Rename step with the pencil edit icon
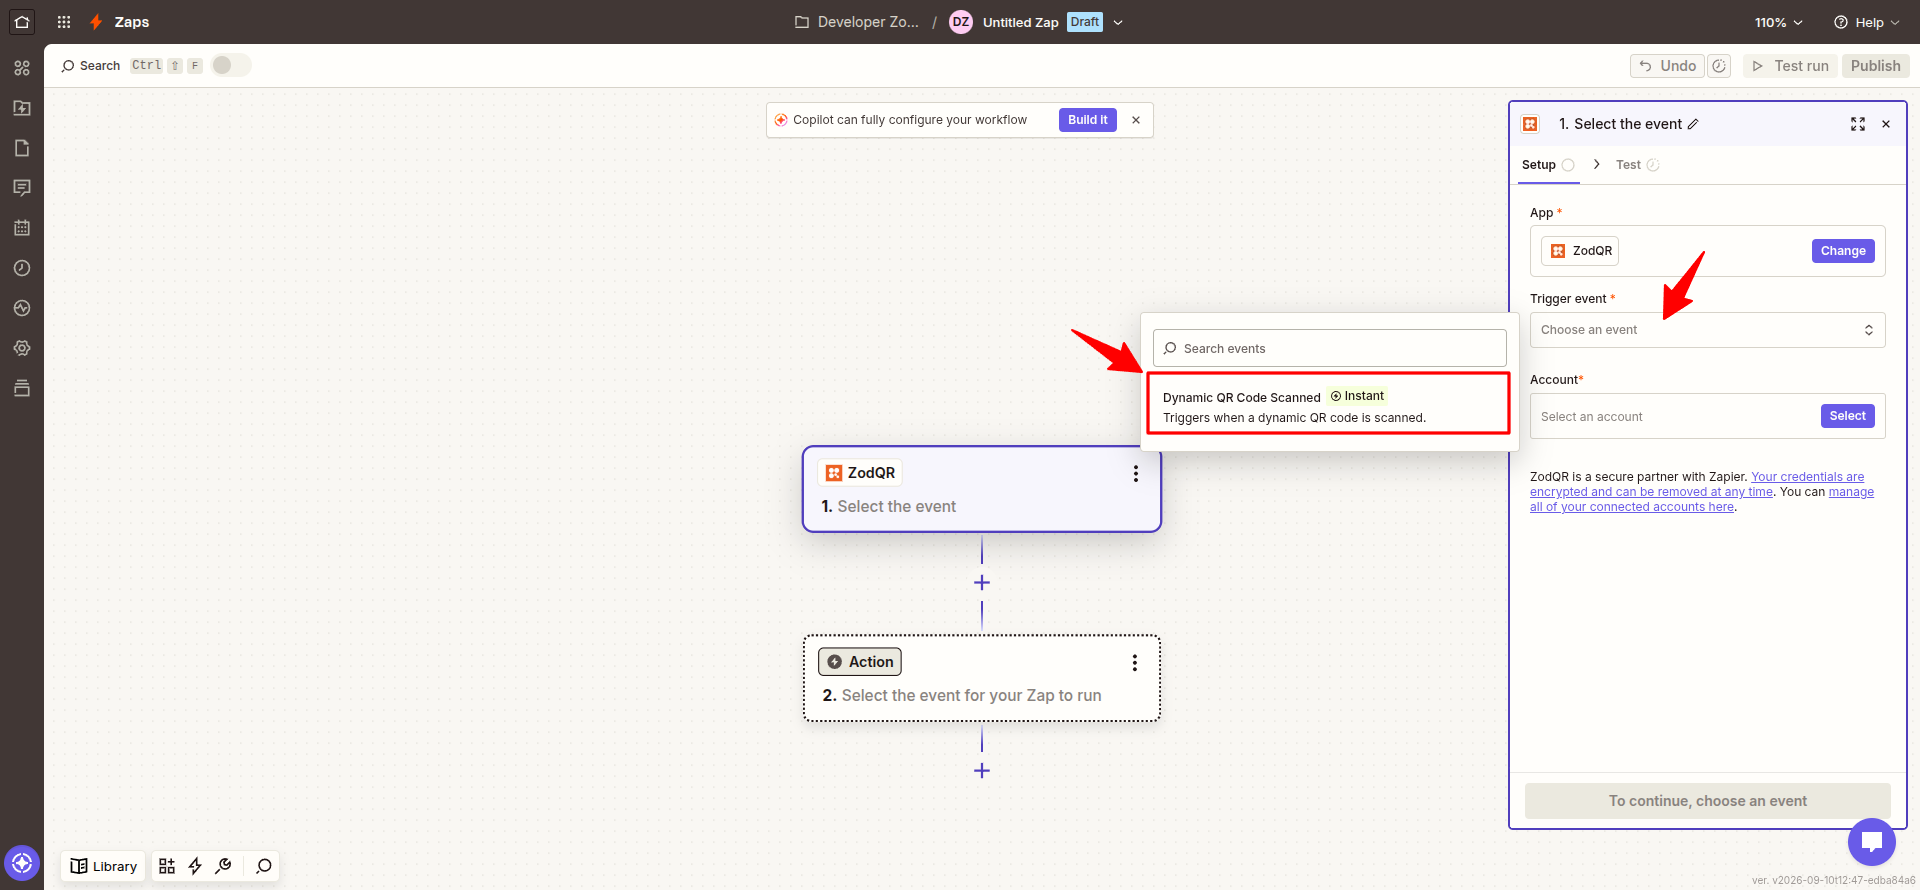The height and width of the screenshot is (890, 1920). pos(1693,124)
